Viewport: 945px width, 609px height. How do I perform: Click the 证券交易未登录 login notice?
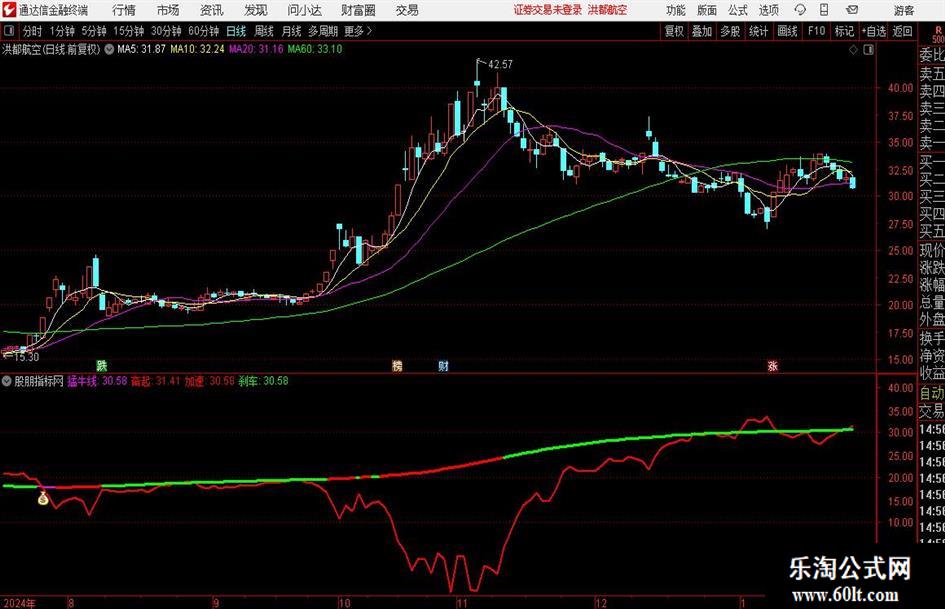[548, 10]
